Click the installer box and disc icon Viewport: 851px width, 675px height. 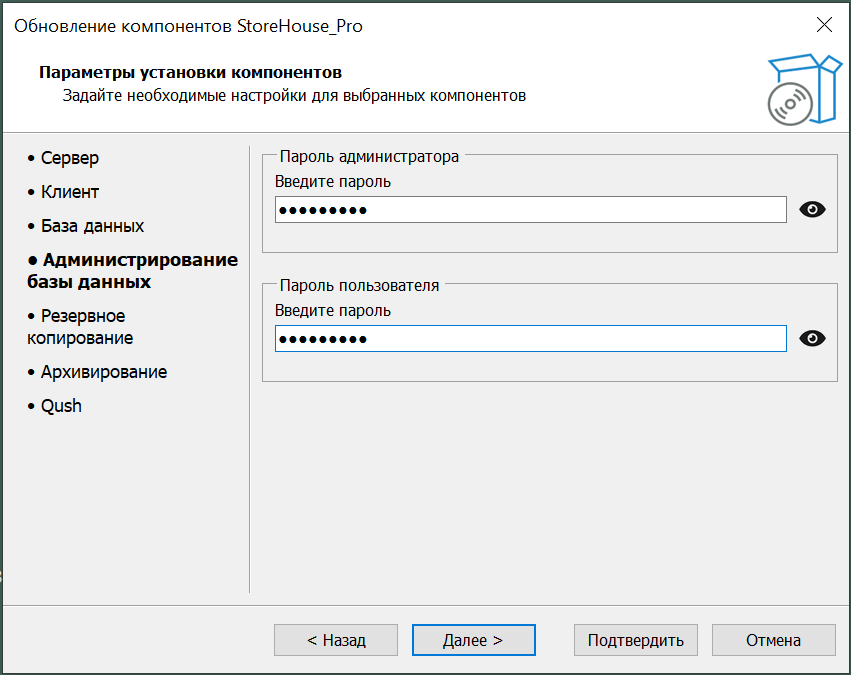[x=799, y=89]
